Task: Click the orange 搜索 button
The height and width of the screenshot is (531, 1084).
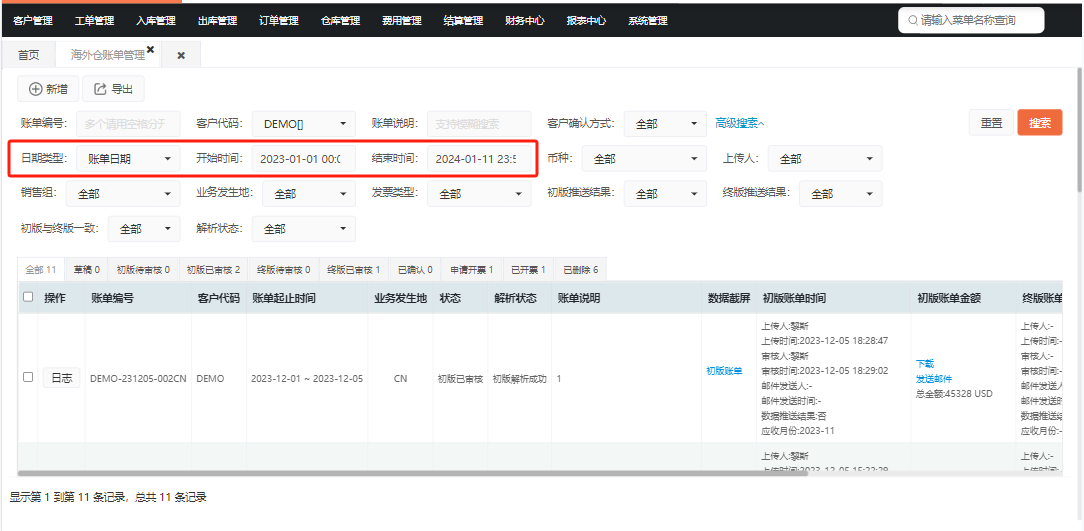Action: 1040,123
